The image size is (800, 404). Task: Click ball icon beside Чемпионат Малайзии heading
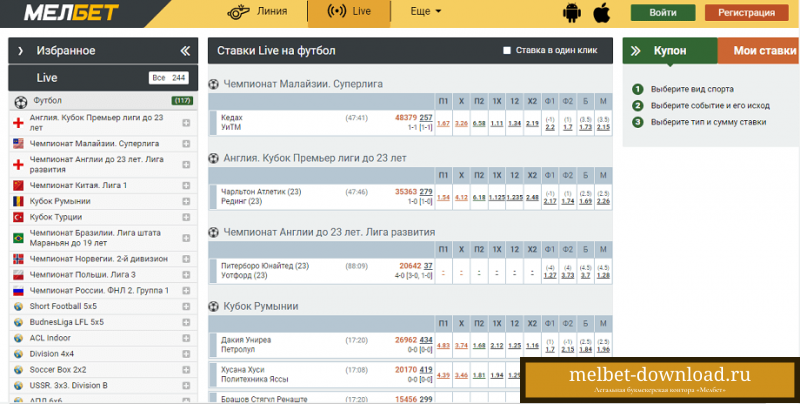[214, 84]
